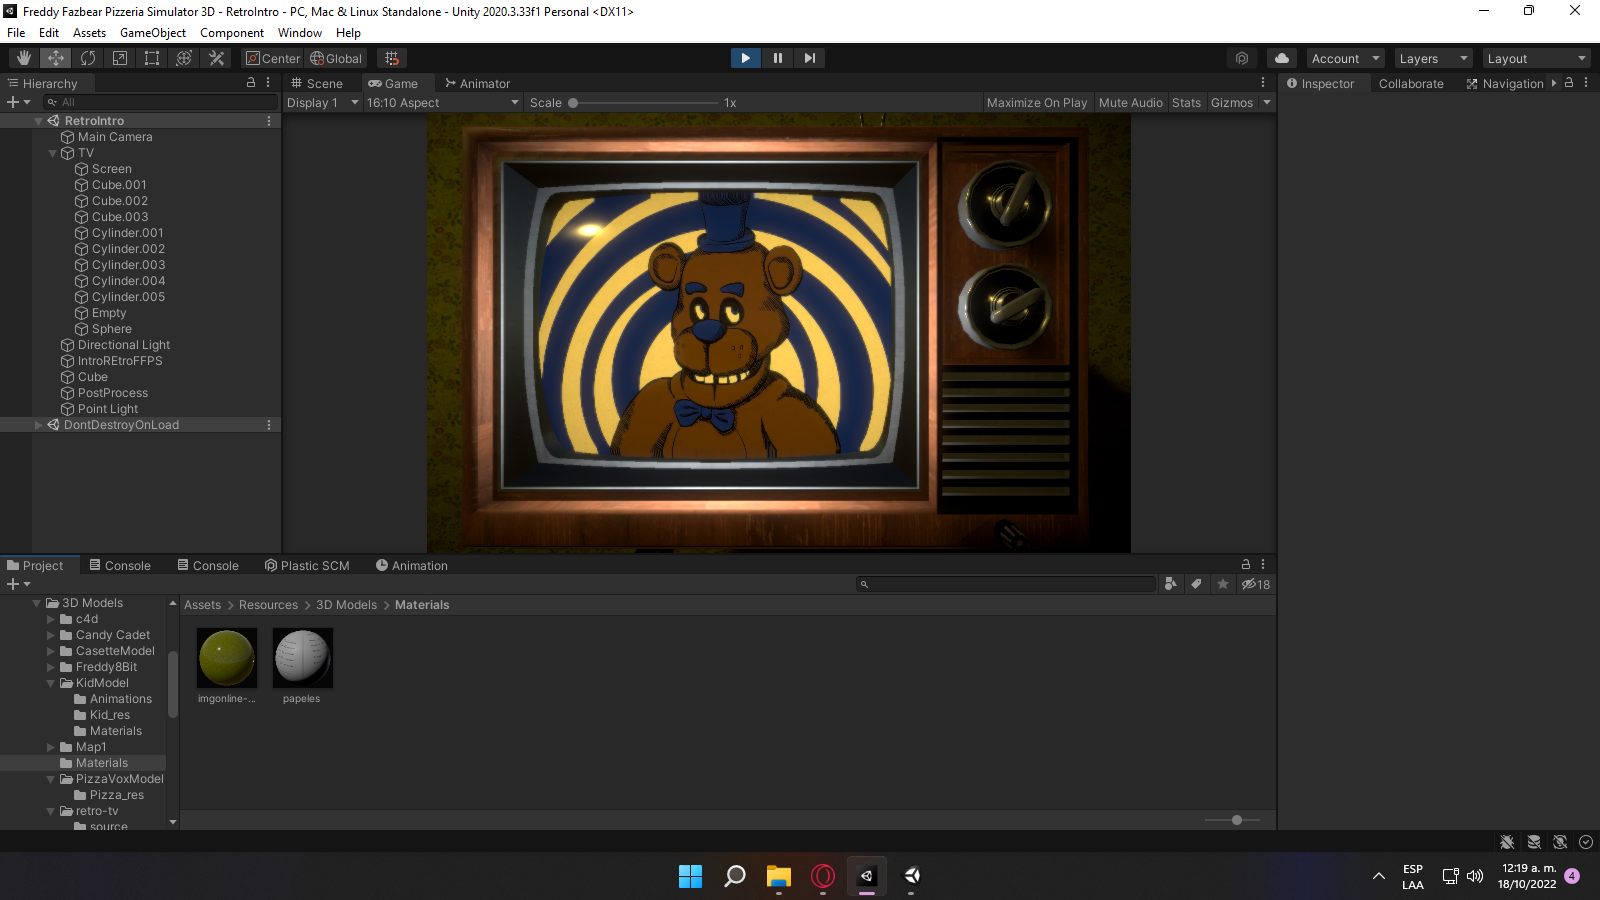Click Resources in the breadcrumb path
The image size is (1600, 900).
268,605
